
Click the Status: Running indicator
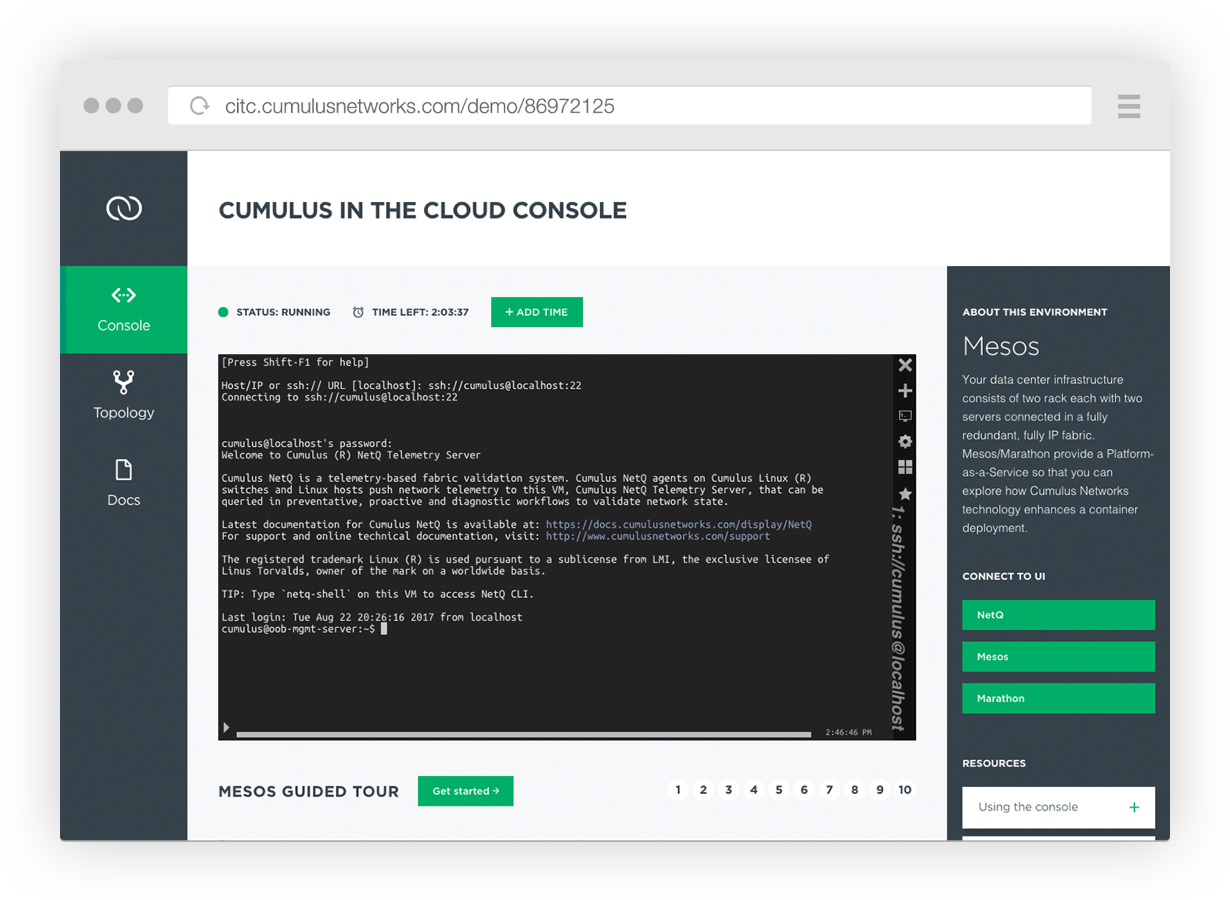click(x=274, y=312)
